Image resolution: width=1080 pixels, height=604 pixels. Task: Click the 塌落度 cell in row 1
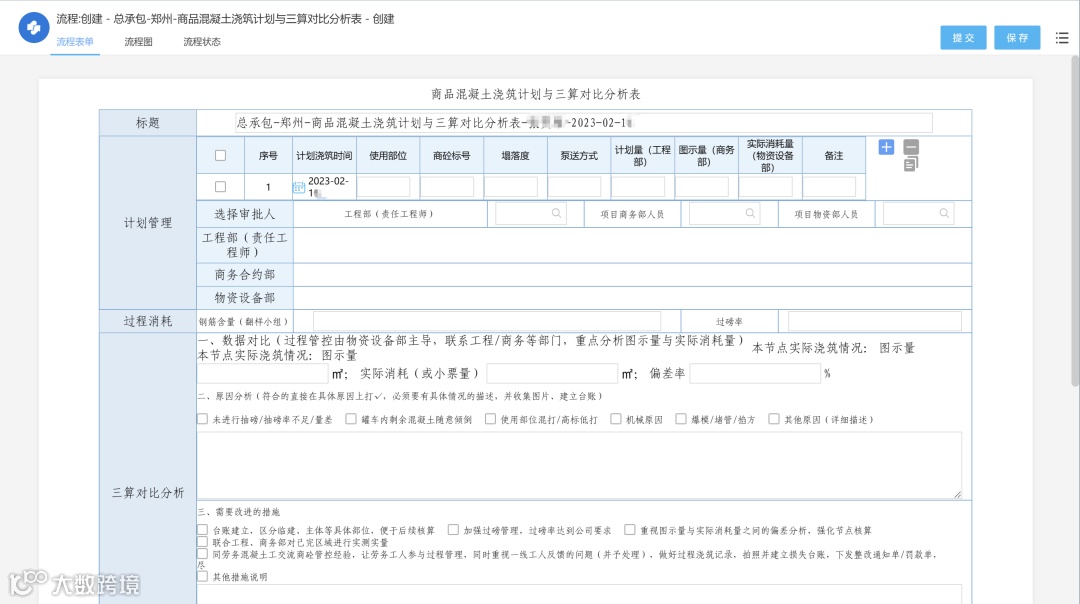(x=511, y=187)
